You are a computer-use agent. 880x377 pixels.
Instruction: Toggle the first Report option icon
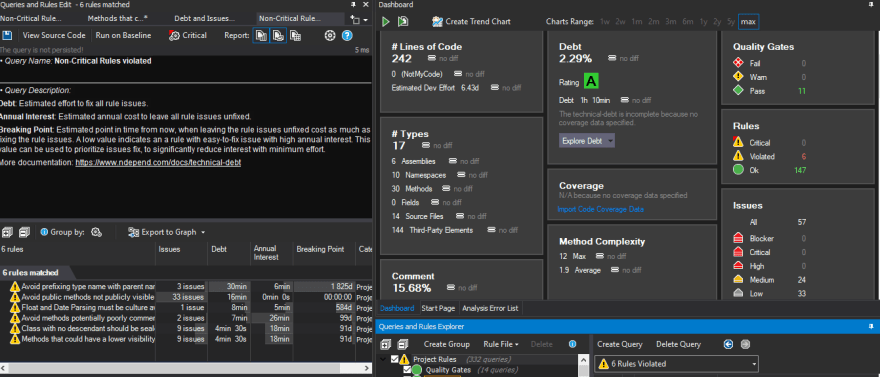tap(261, 35)
